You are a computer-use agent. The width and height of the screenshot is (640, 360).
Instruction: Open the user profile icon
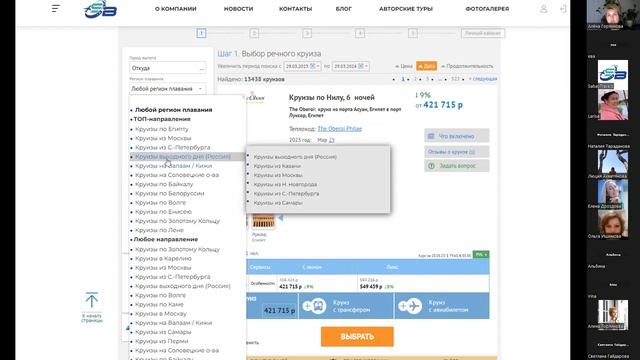point(543,9)
